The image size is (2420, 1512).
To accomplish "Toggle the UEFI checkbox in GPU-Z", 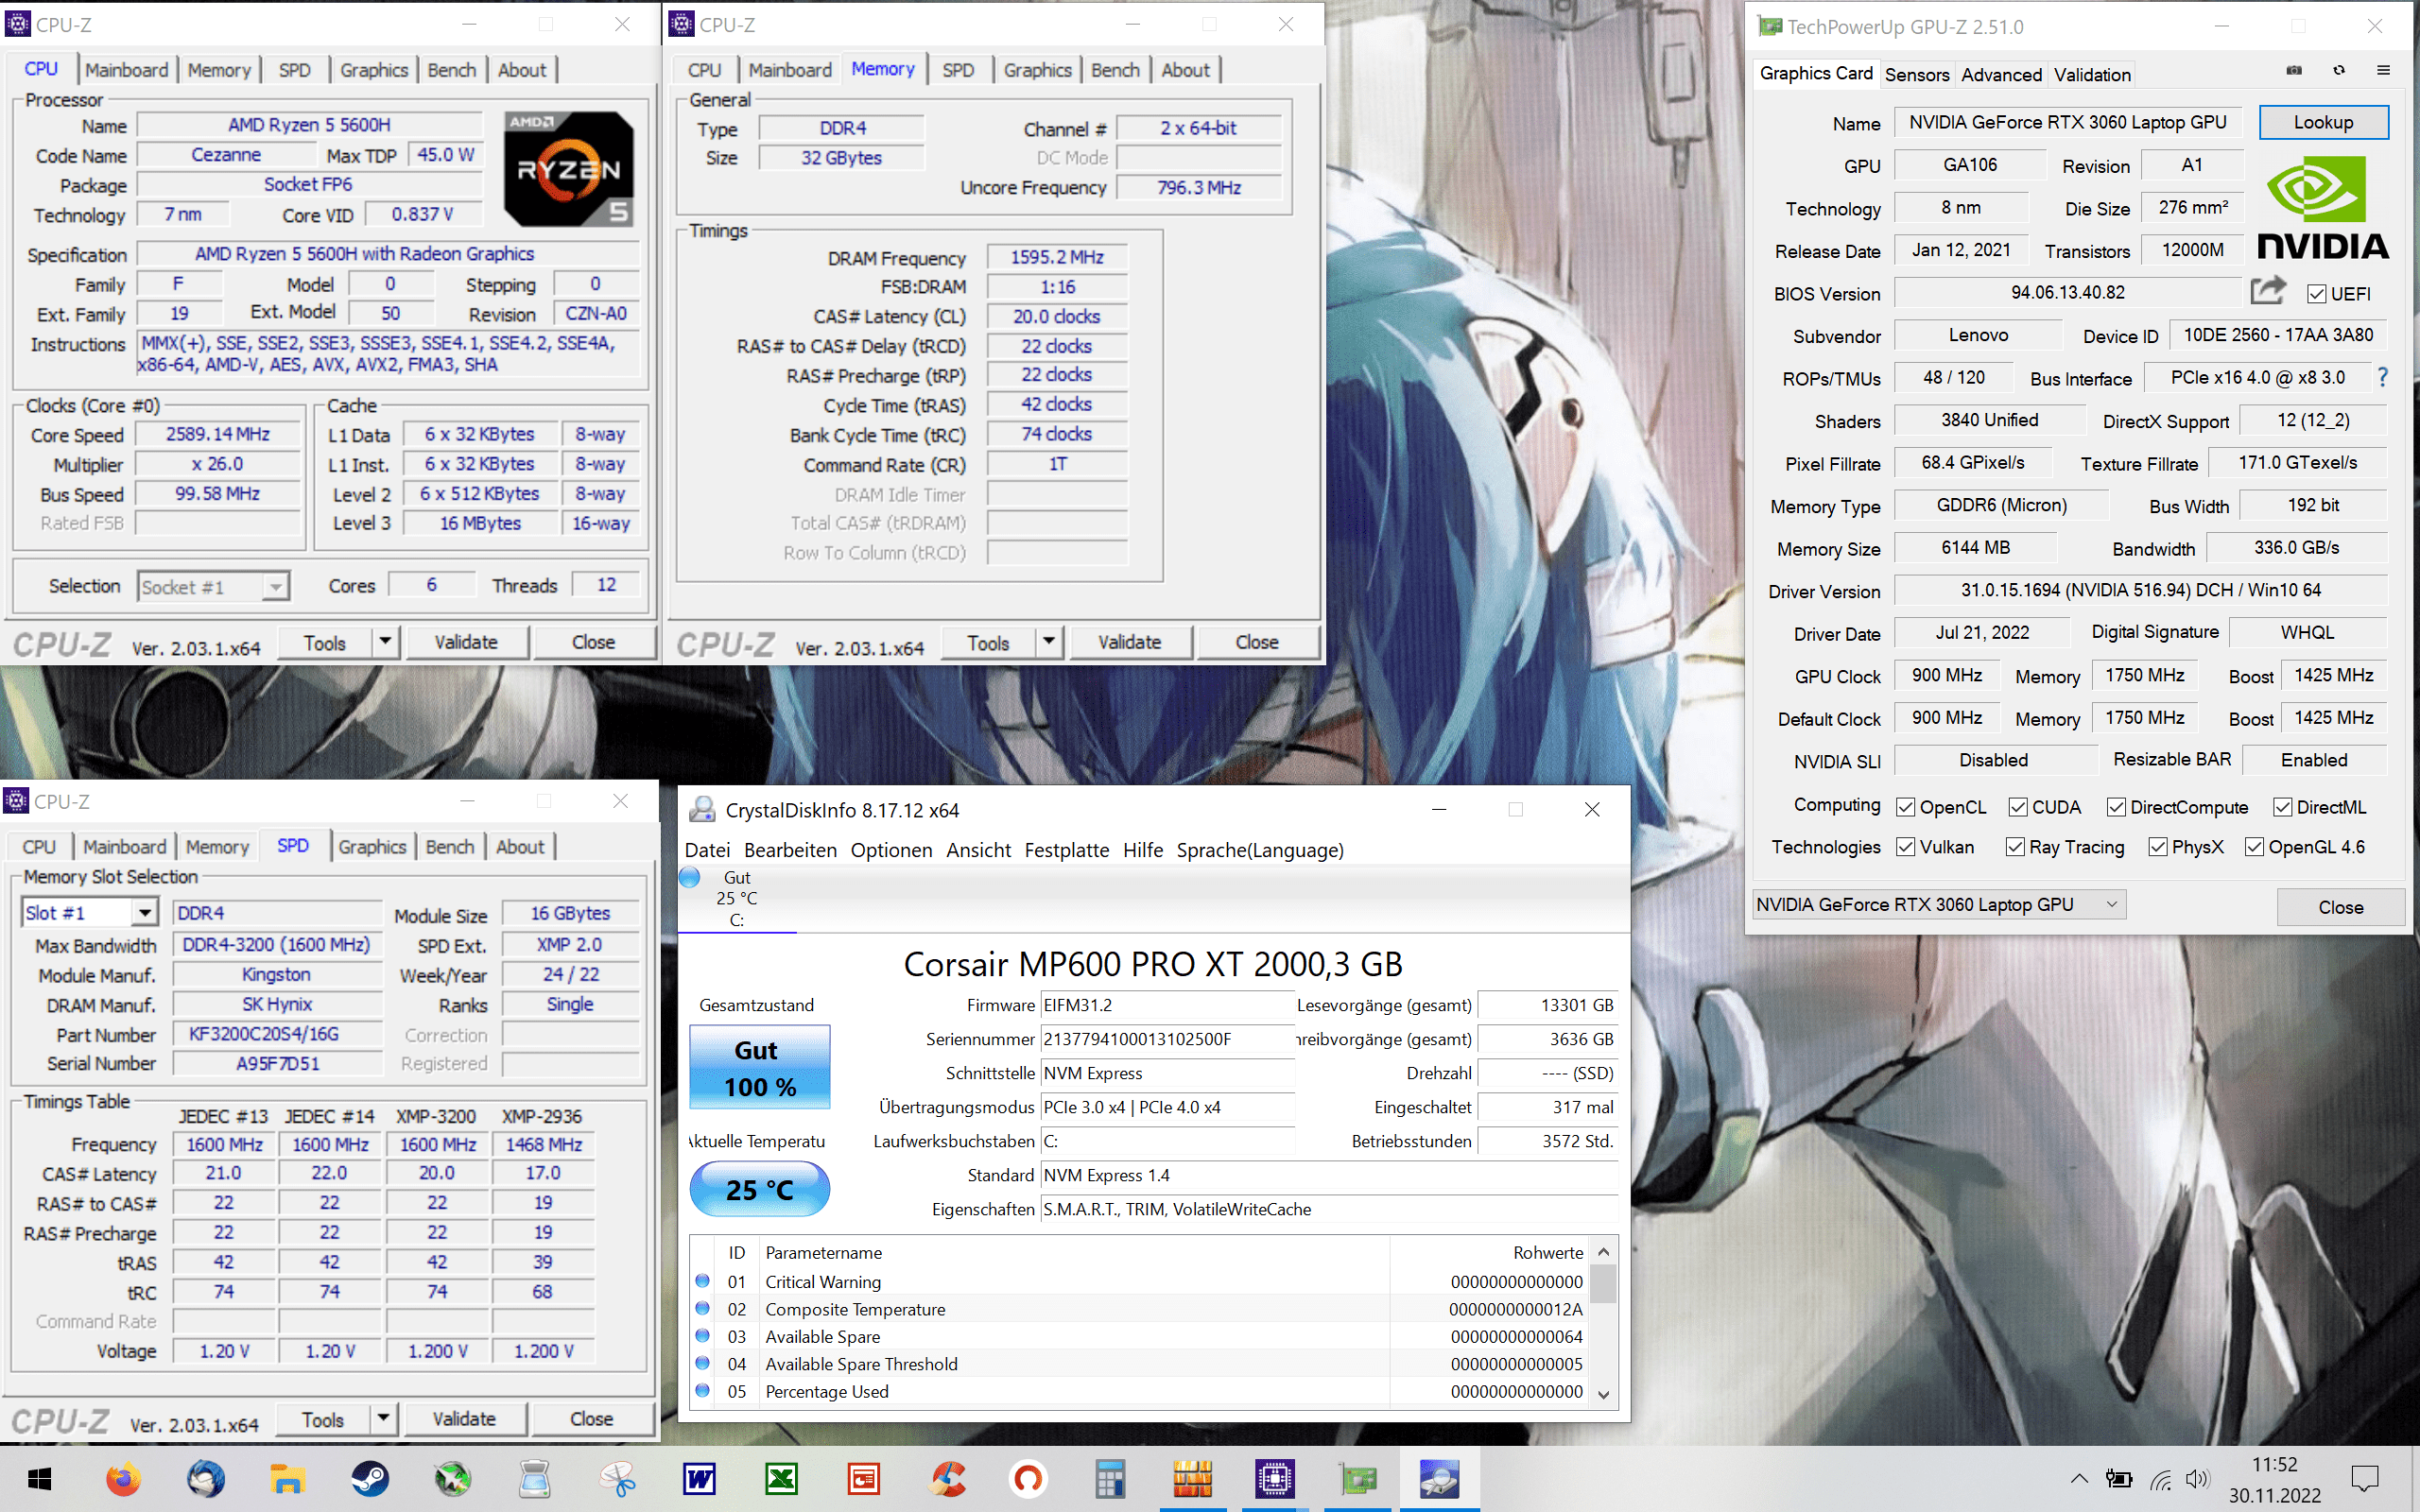I will [2316, 294].
